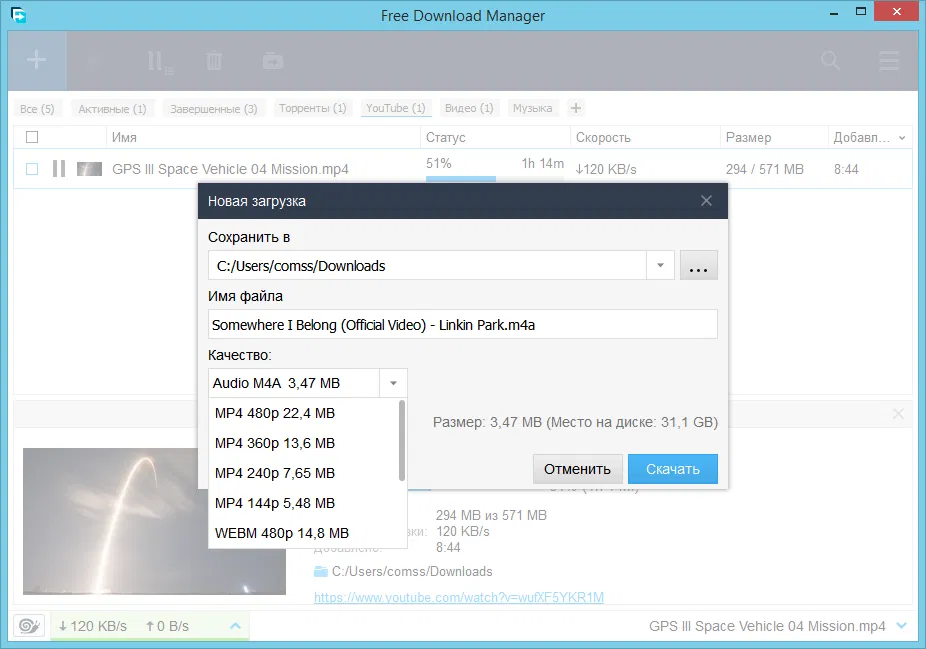The image size is (926, 649).
Task: Click the selected Audio M4A 3,47 MB value
Action: [x=294, y=383]
